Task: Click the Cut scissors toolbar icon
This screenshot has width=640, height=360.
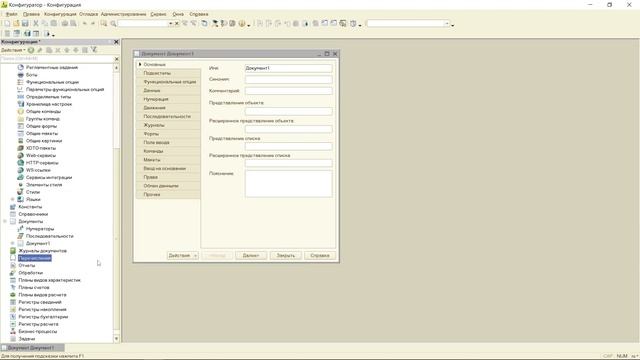Action: [36, 24]
